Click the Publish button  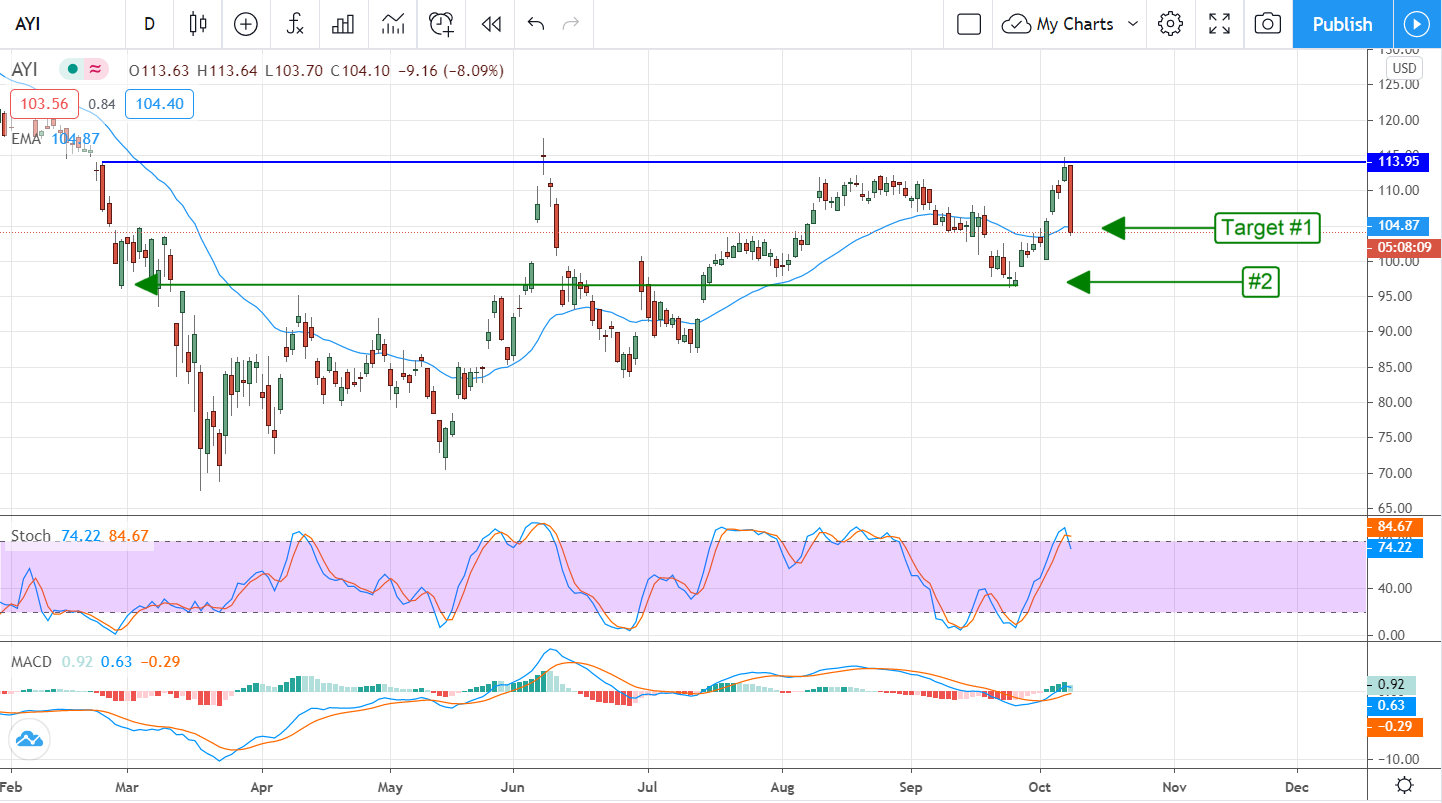tap(1342, 24)
